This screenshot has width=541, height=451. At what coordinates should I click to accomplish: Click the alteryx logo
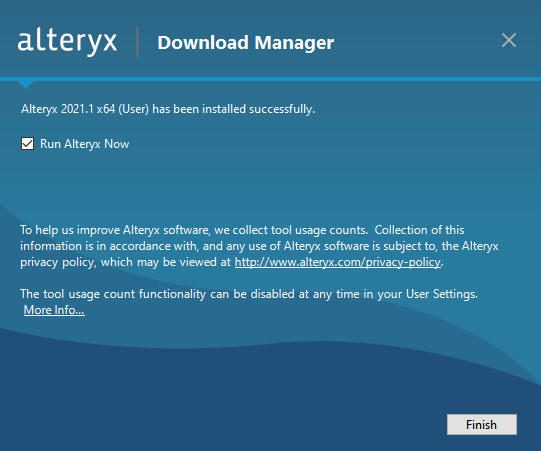[67, 42]
